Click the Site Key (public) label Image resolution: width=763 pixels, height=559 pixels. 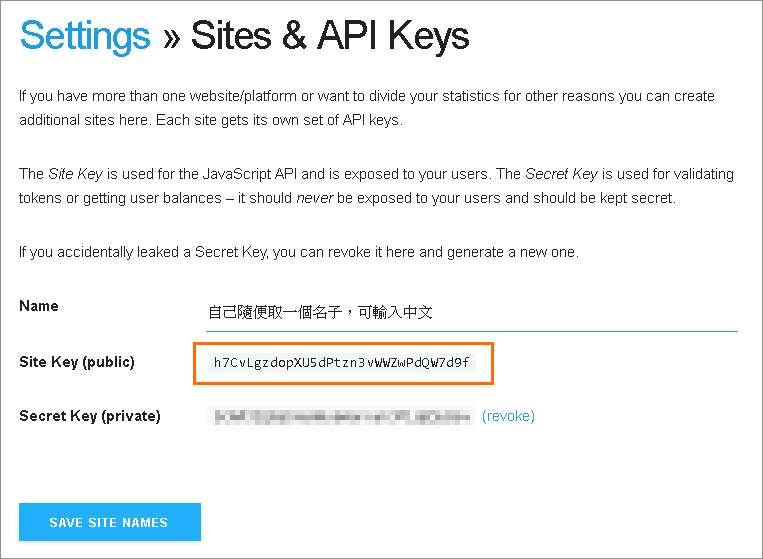[x=77, y=362]
